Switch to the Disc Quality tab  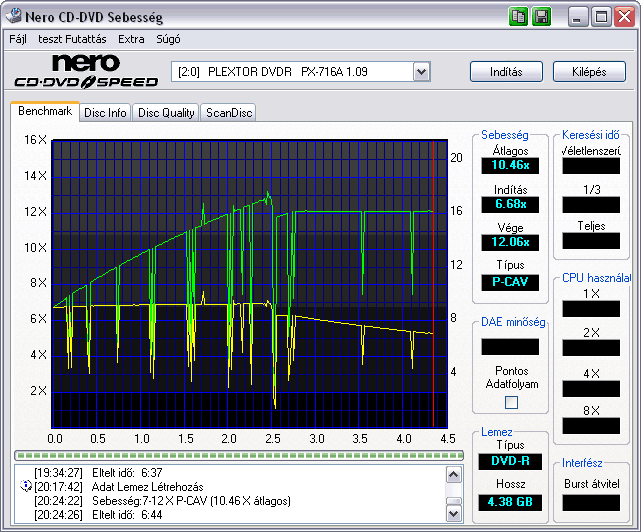coord(166,112)
